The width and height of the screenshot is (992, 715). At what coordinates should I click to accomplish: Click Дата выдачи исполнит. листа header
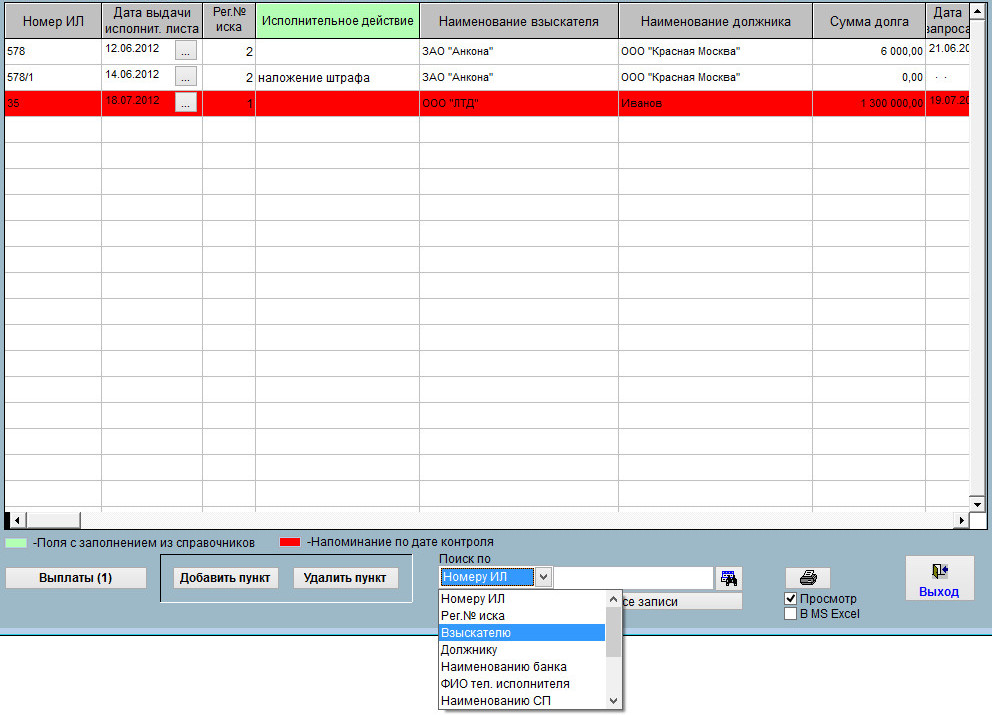pos(152,21)
